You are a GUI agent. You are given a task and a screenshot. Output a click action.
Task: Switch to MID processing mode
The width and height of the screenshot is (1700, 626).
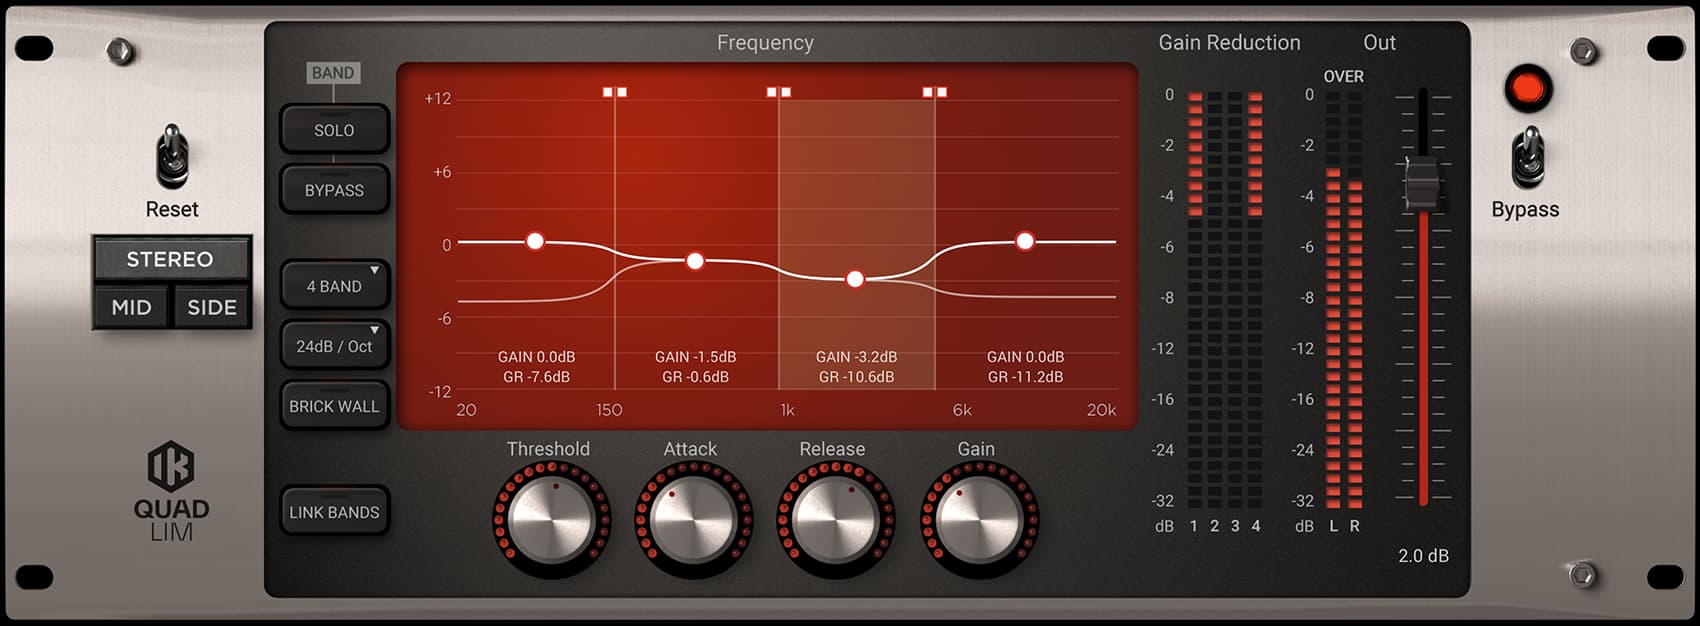coord(131,307)
